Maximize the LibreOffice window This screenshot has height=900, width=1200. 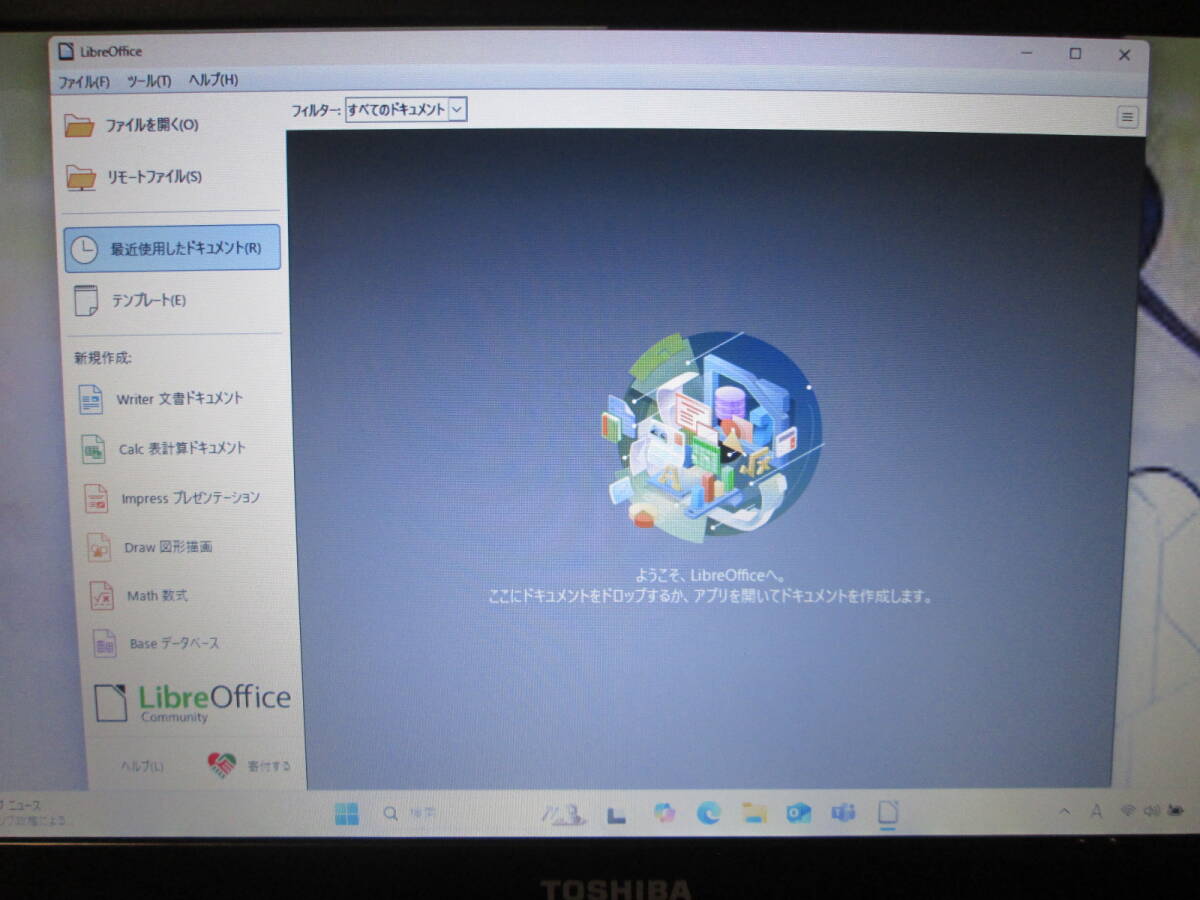[1075, 54]
